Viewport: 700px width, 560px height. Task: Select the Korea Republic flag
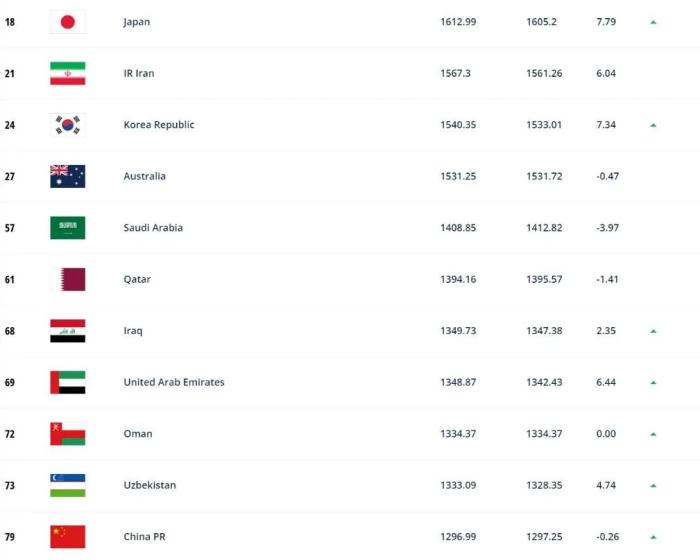pyautogui.click(x=68, y=125)
